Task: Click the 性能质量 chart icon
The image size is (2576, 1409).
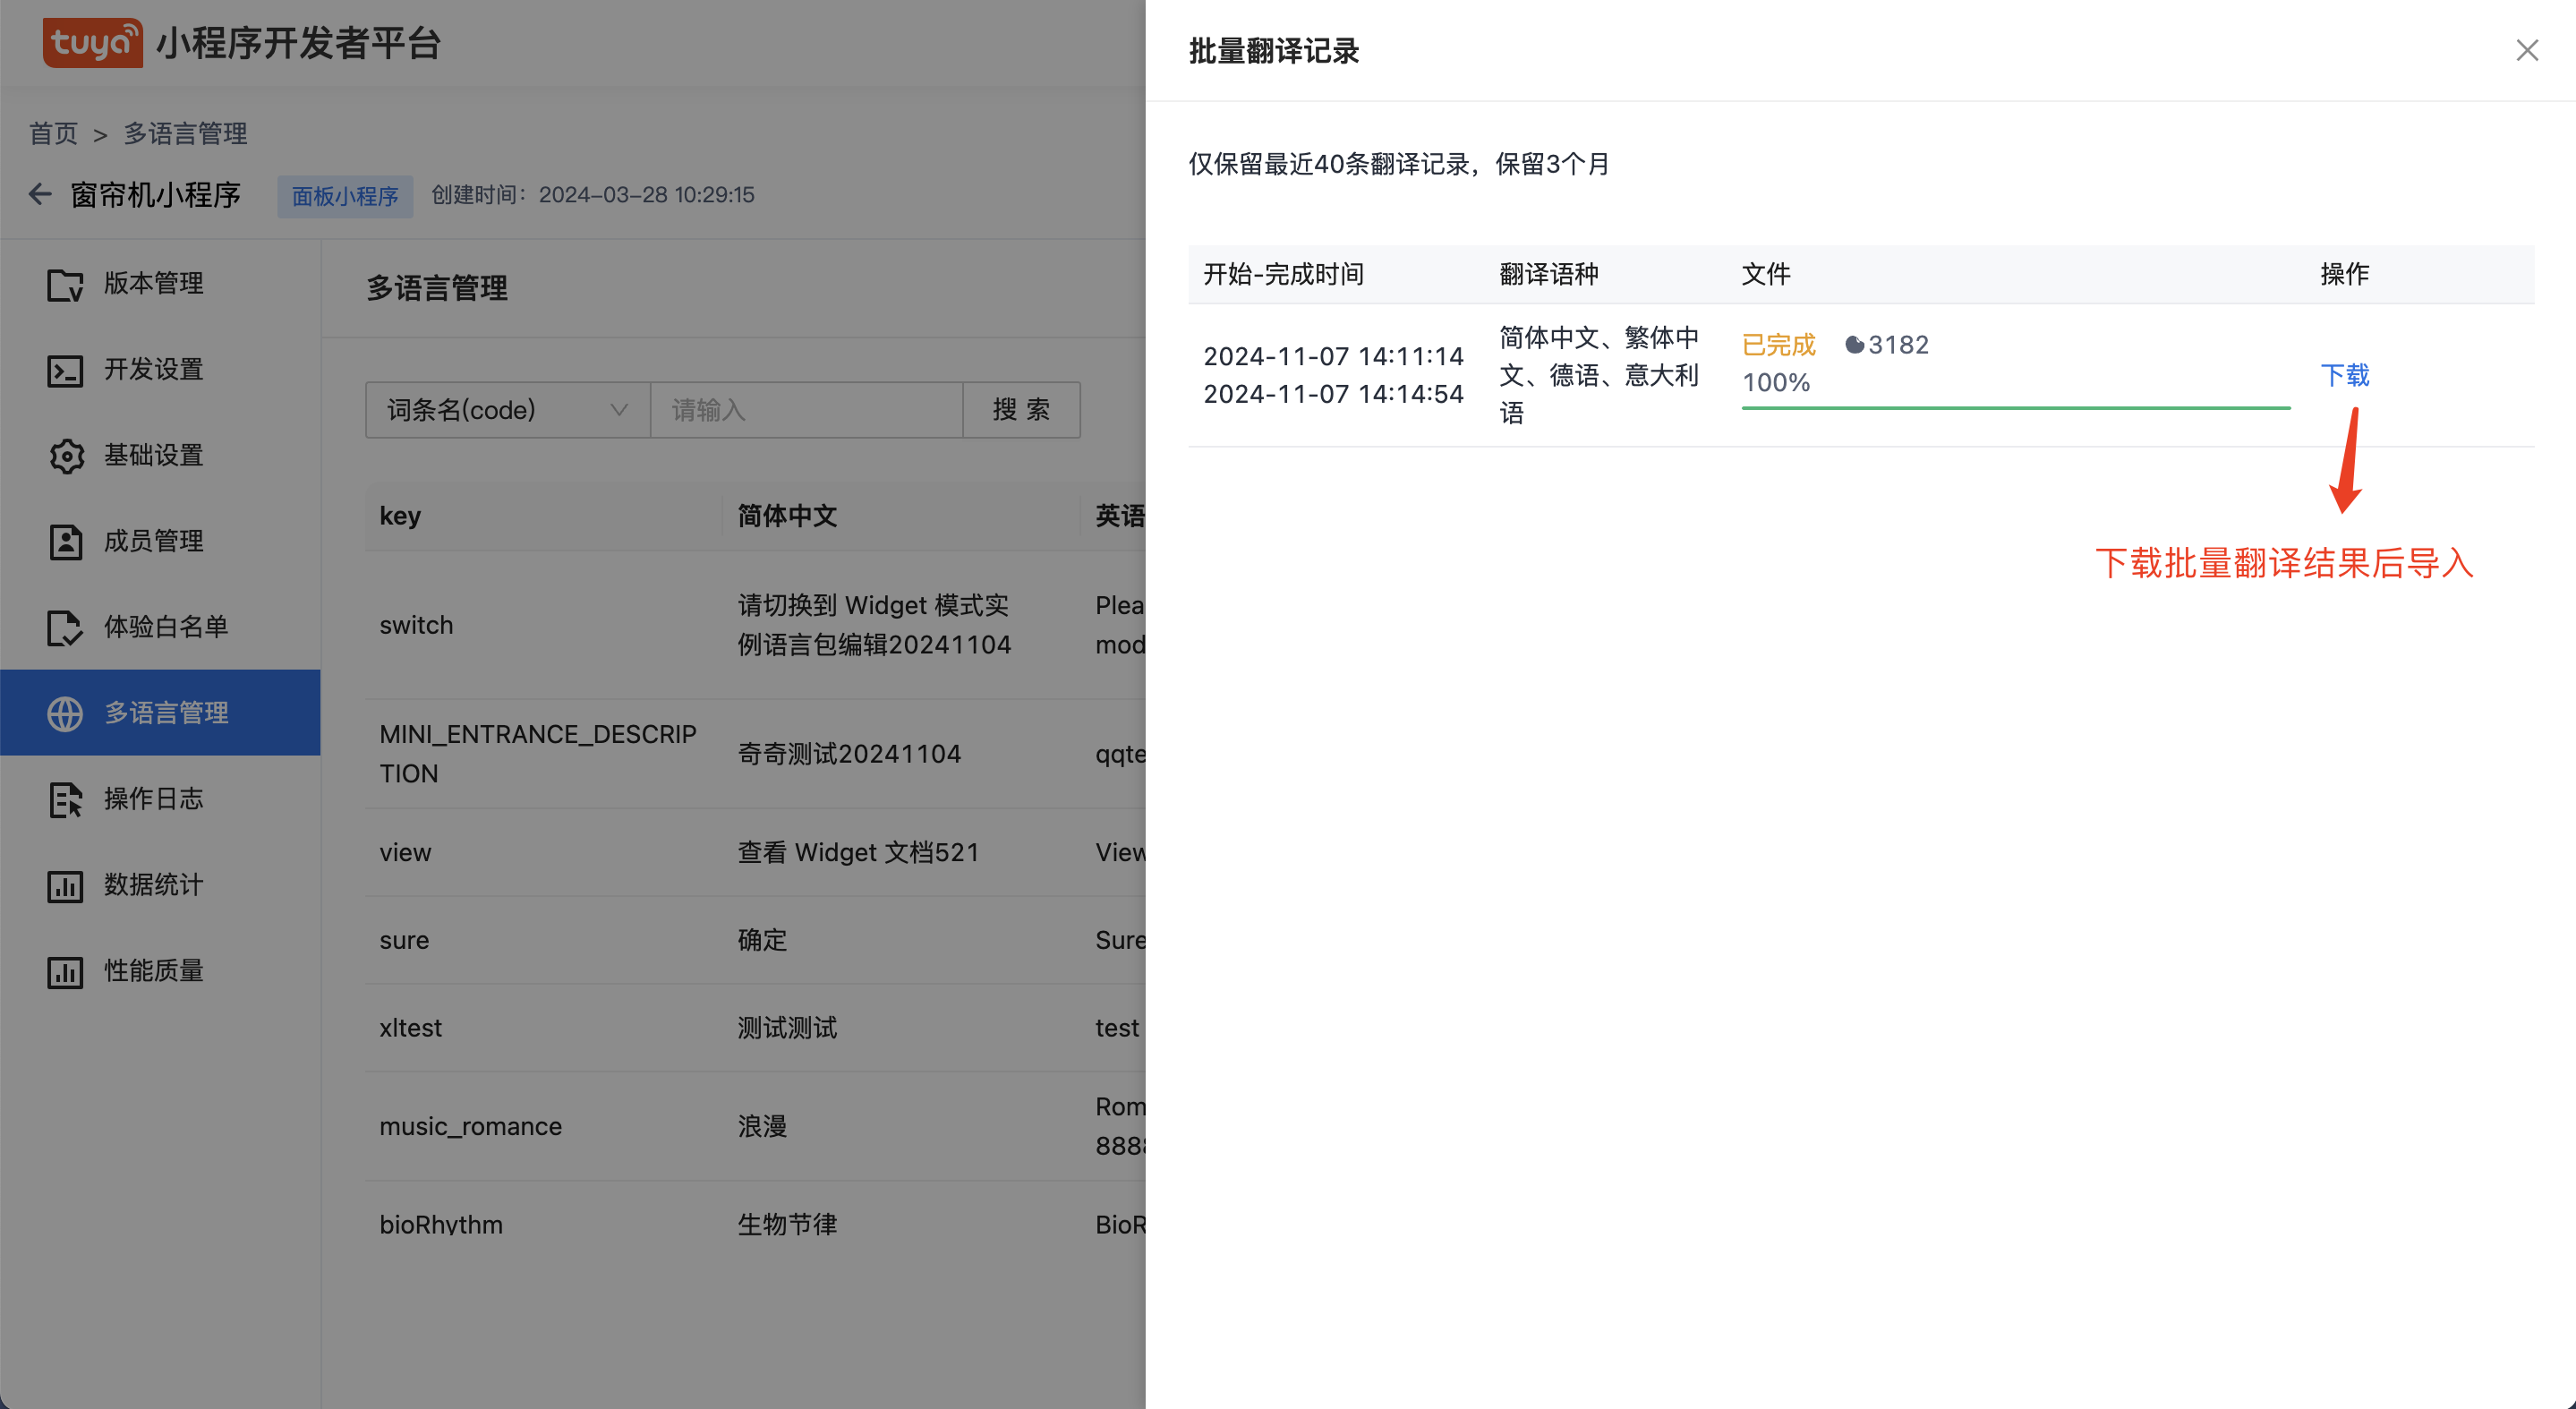Action: tap(65, 971)
